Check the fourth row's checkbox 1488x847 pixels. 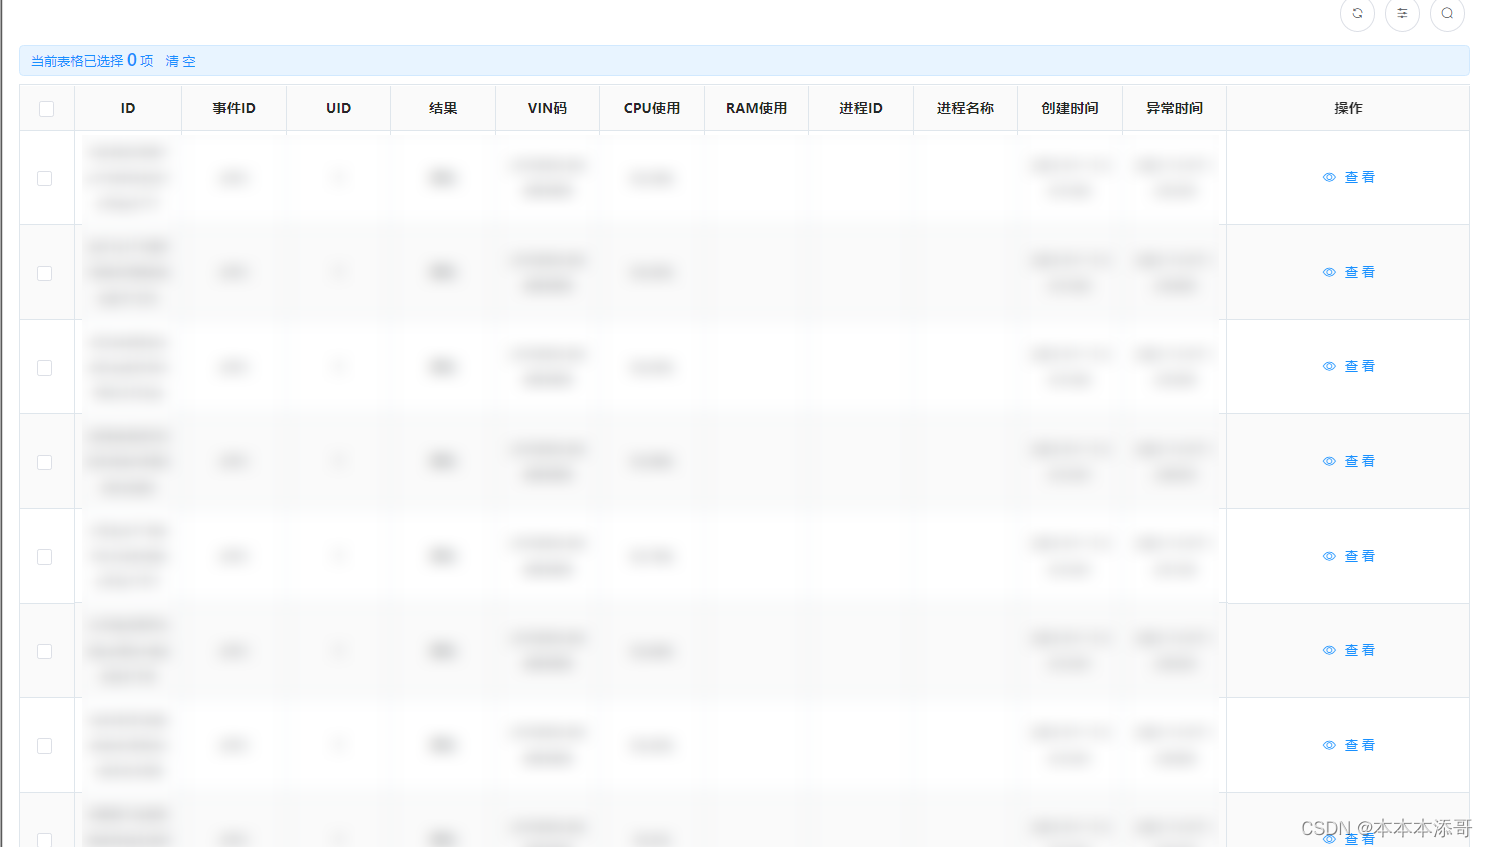tap(44, 462)
